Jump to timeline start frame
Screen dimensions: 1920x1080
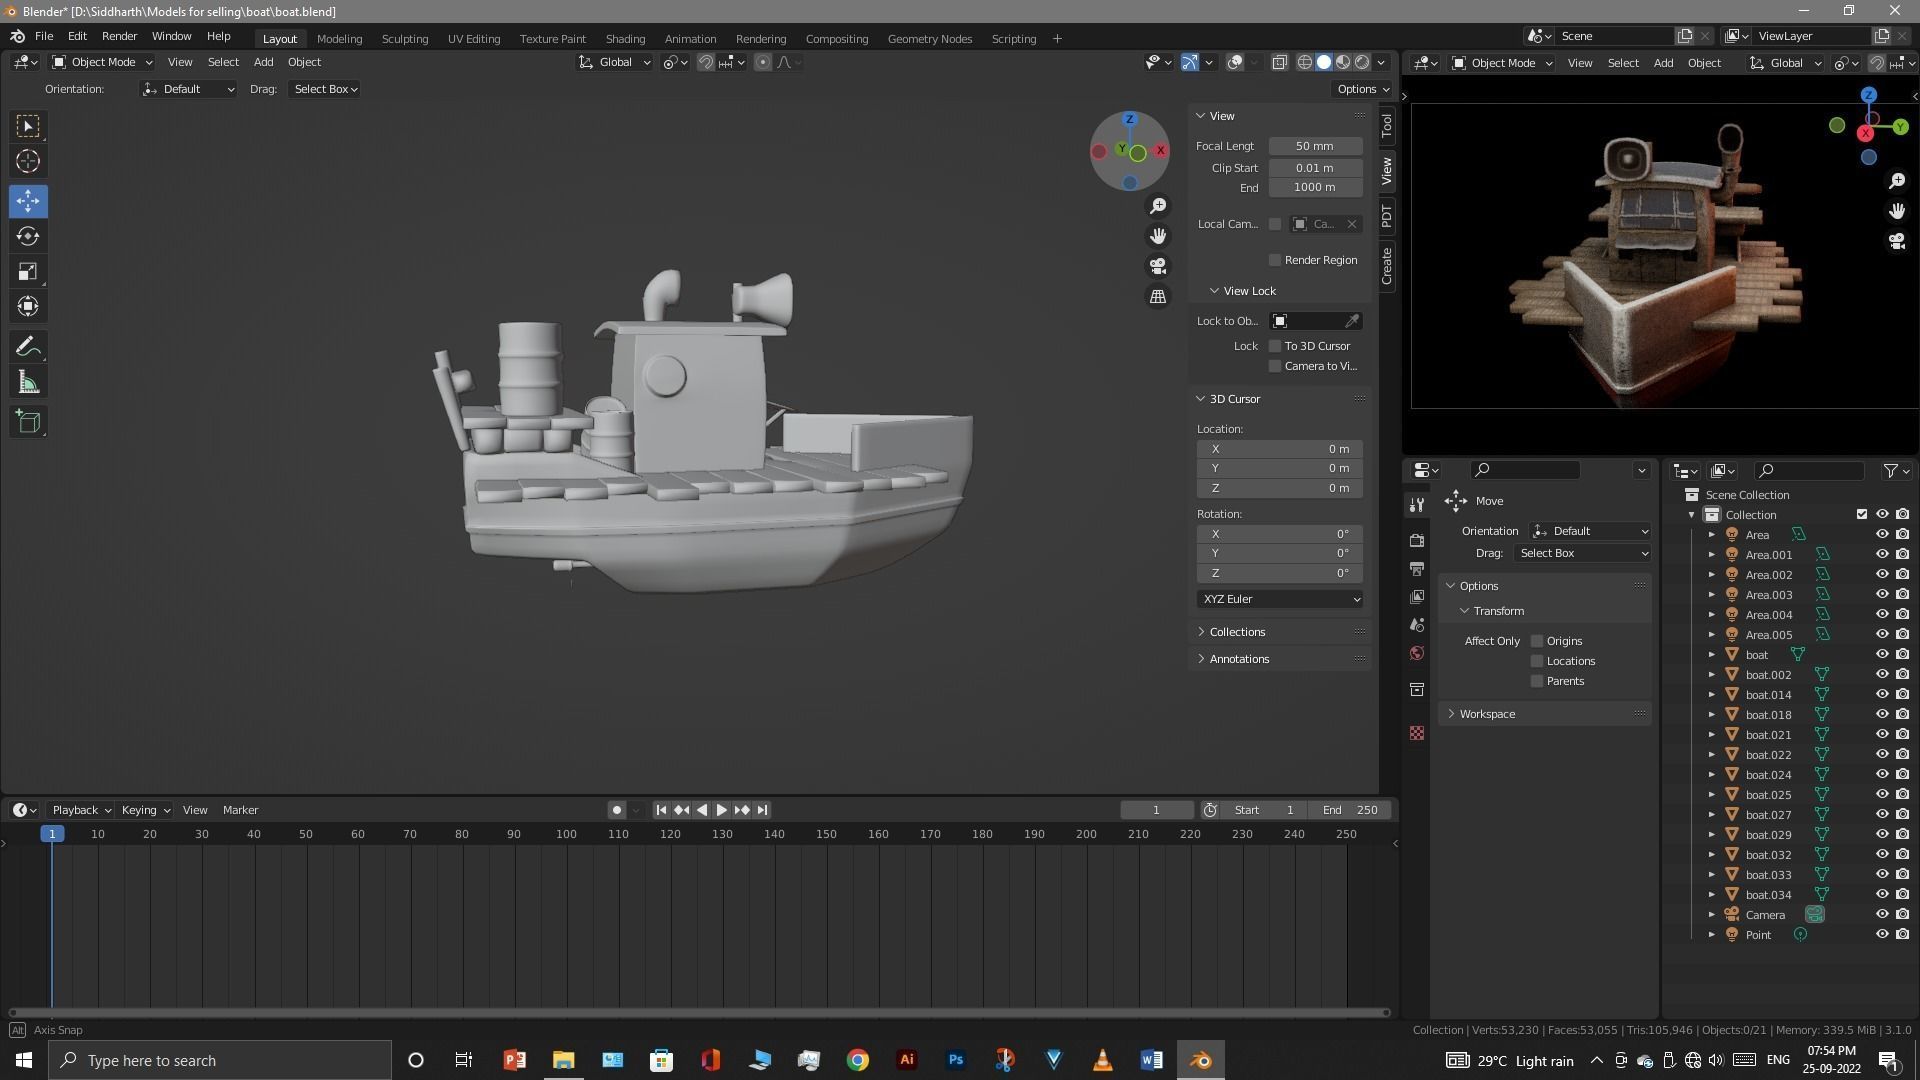coord(661,810)
